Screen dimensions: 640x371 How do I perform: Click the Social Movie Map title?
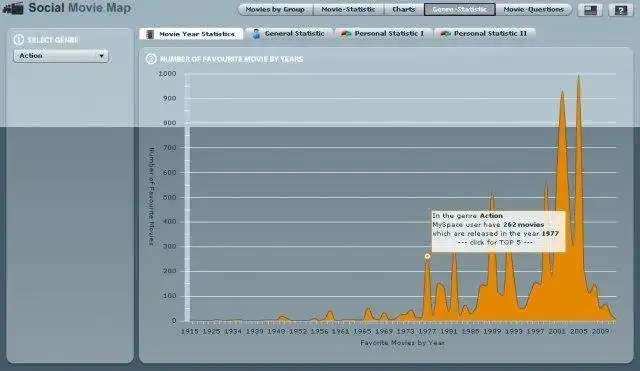80,8
